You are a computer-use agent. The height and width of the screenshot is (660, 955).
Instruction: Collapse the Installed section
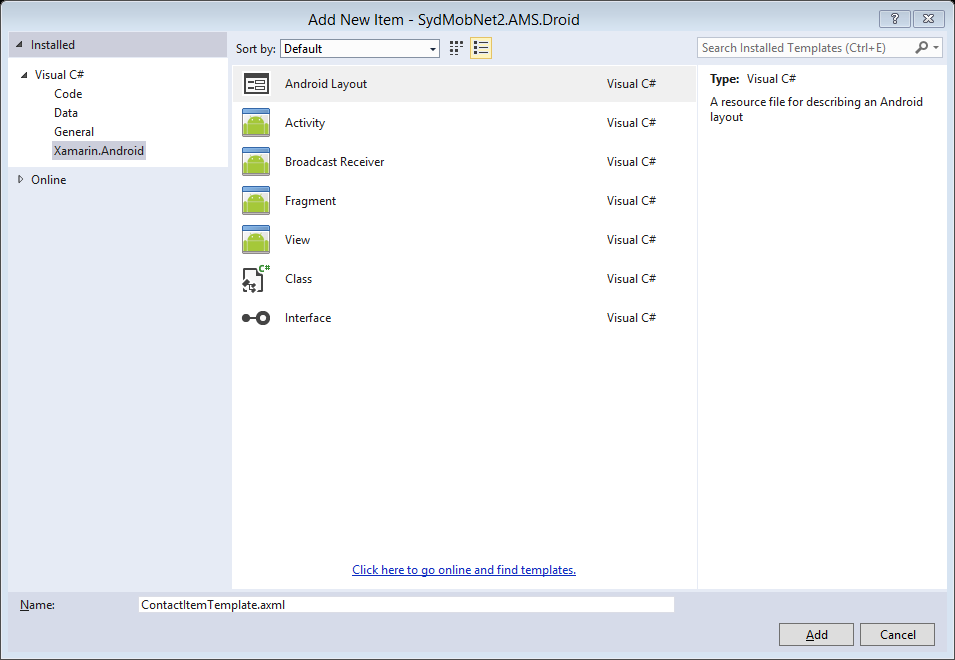click(x=19, y=44)
